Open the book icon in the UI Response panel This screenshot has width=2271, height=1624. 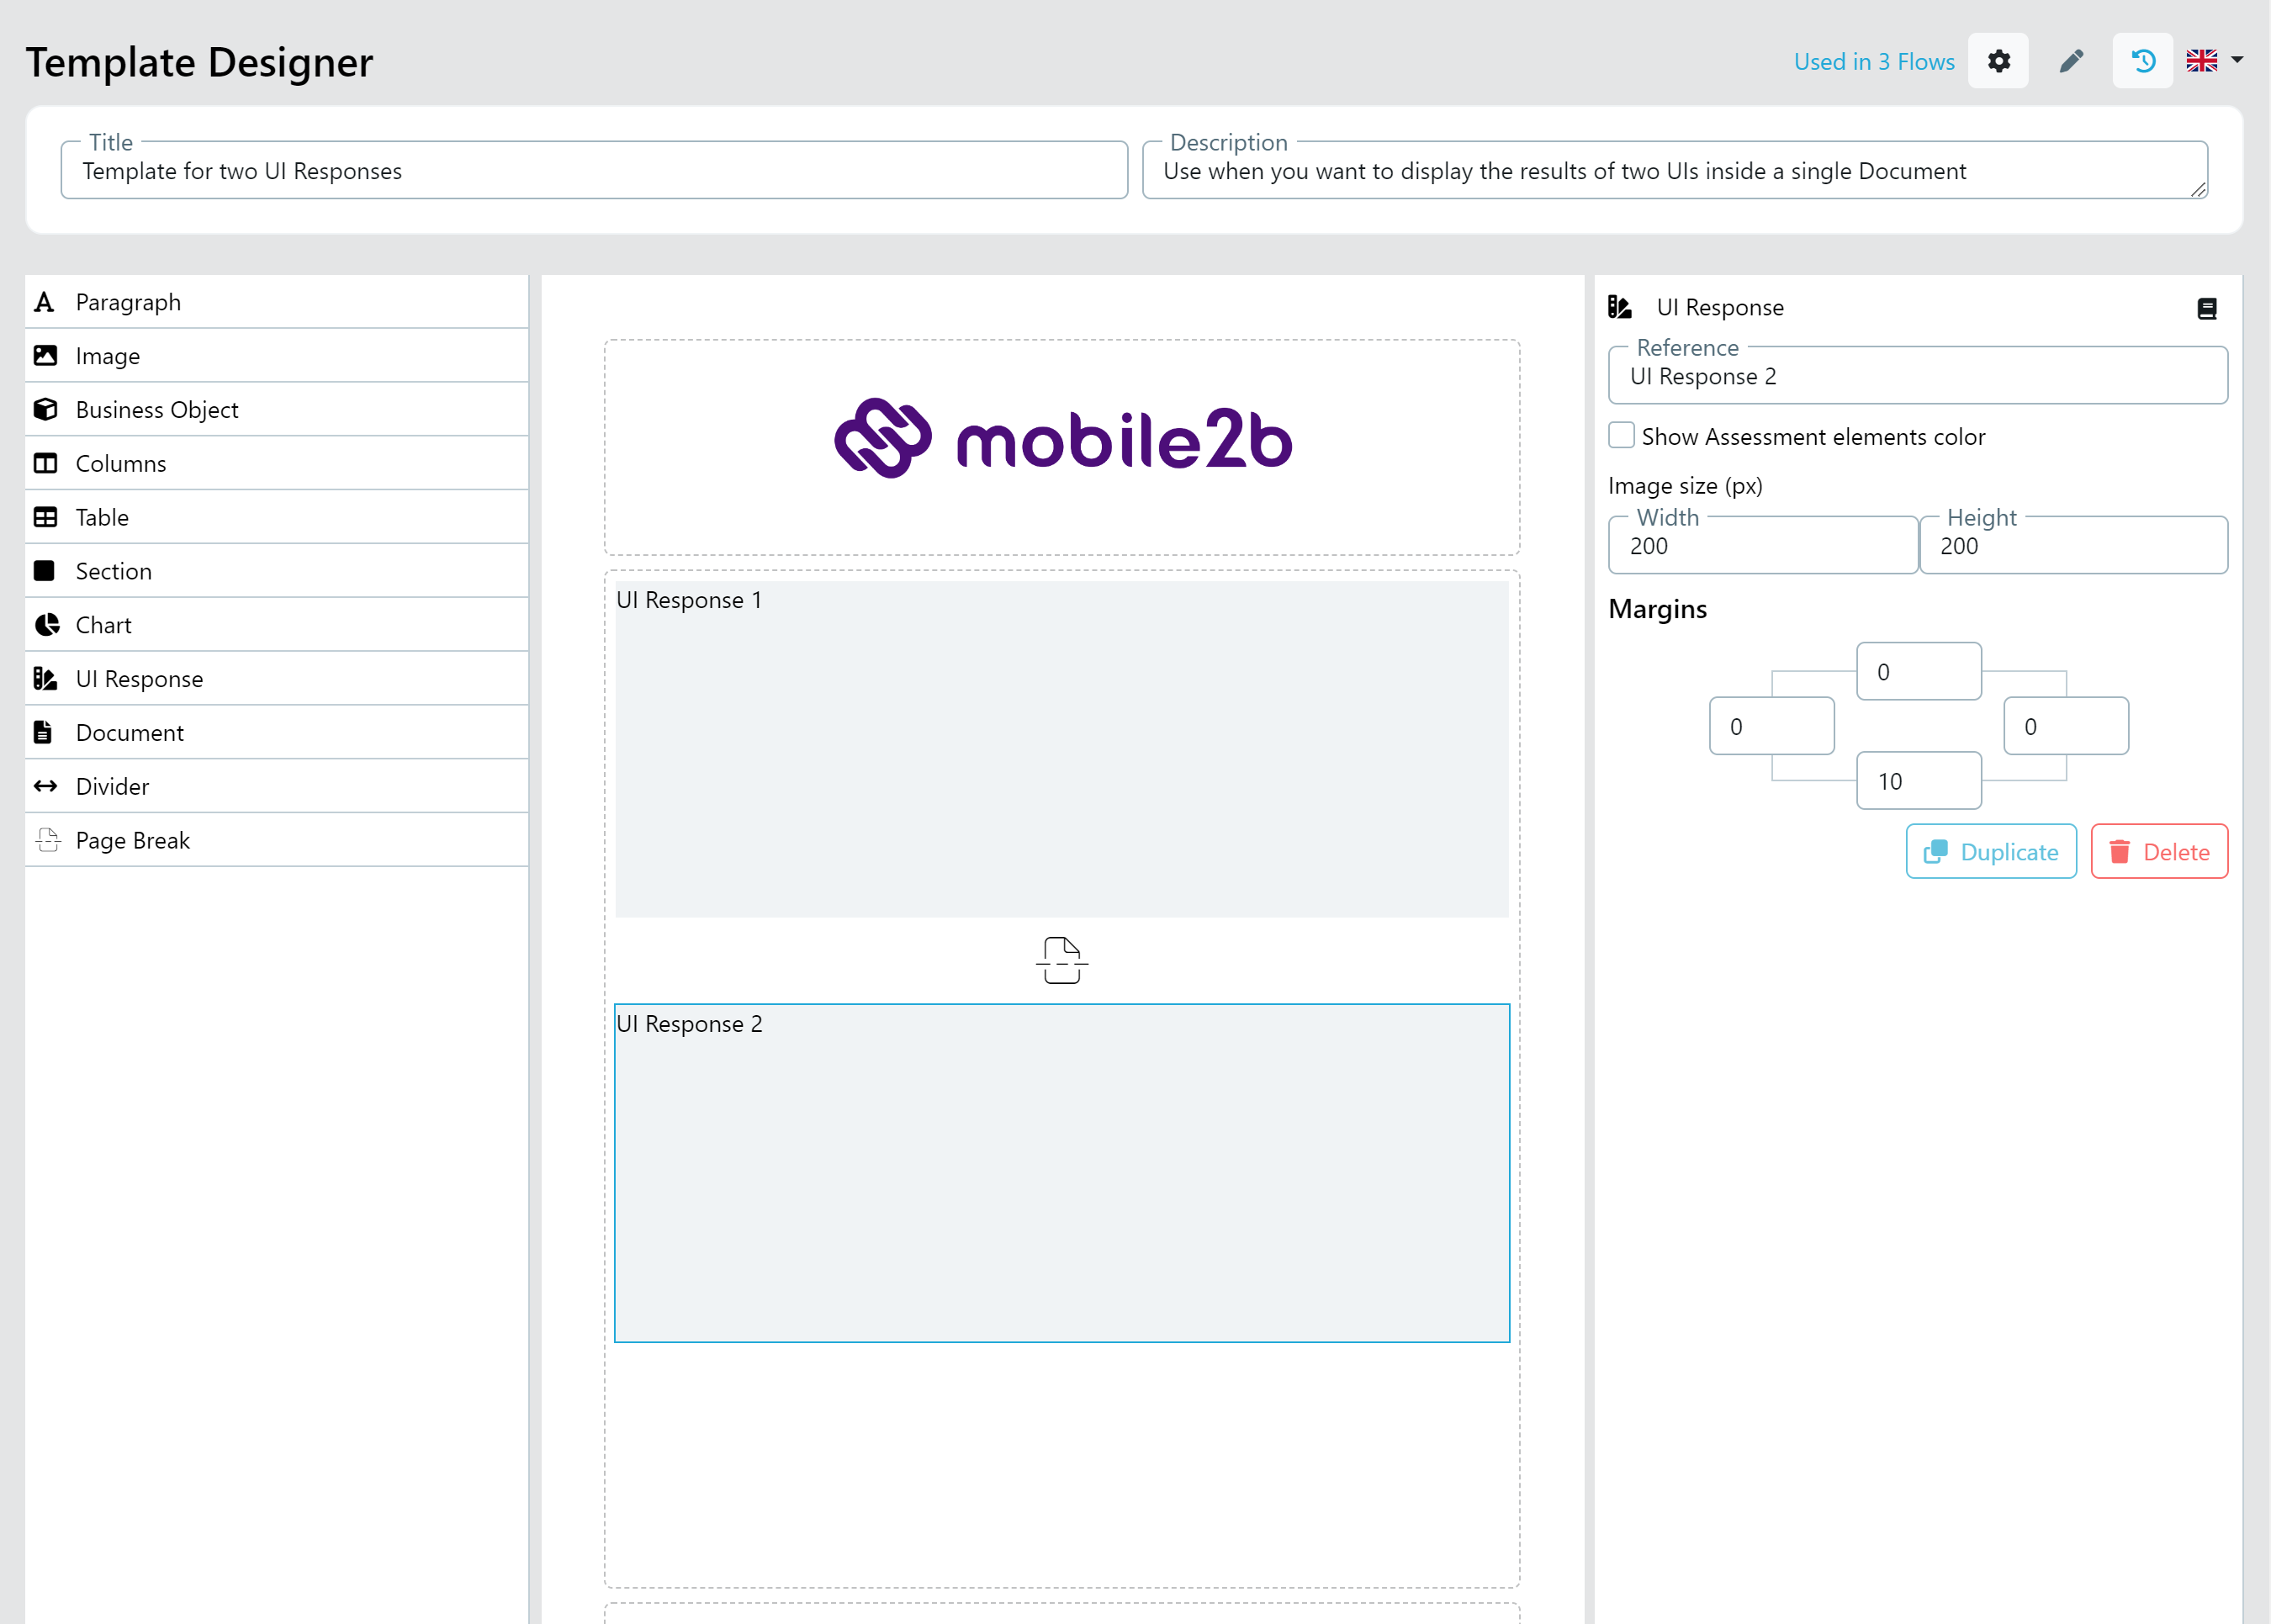pos(2206,309)
